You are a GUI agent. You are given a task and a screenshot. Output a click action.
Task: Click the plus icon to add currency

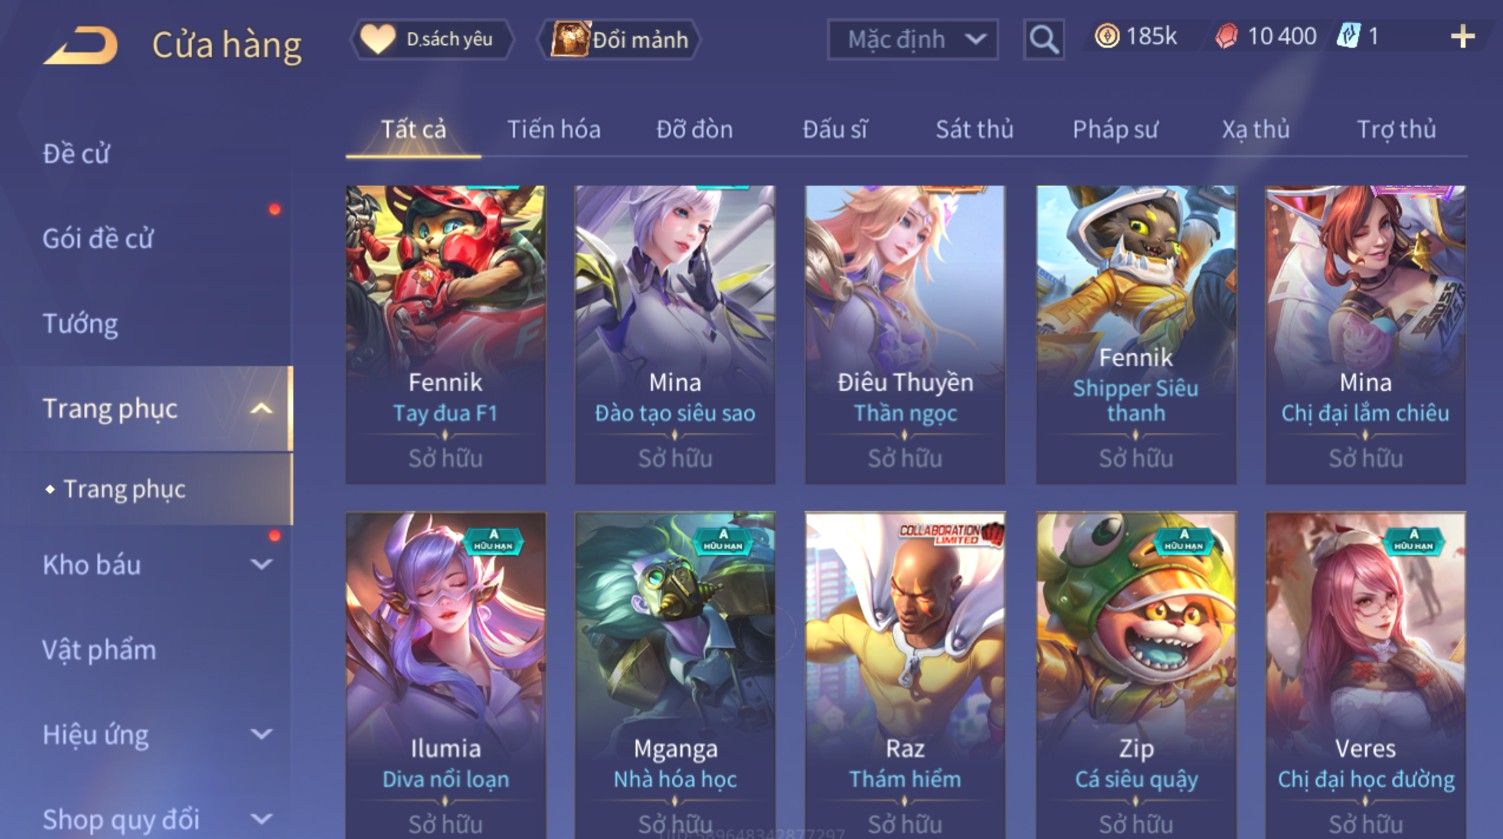coord(1462,37)
